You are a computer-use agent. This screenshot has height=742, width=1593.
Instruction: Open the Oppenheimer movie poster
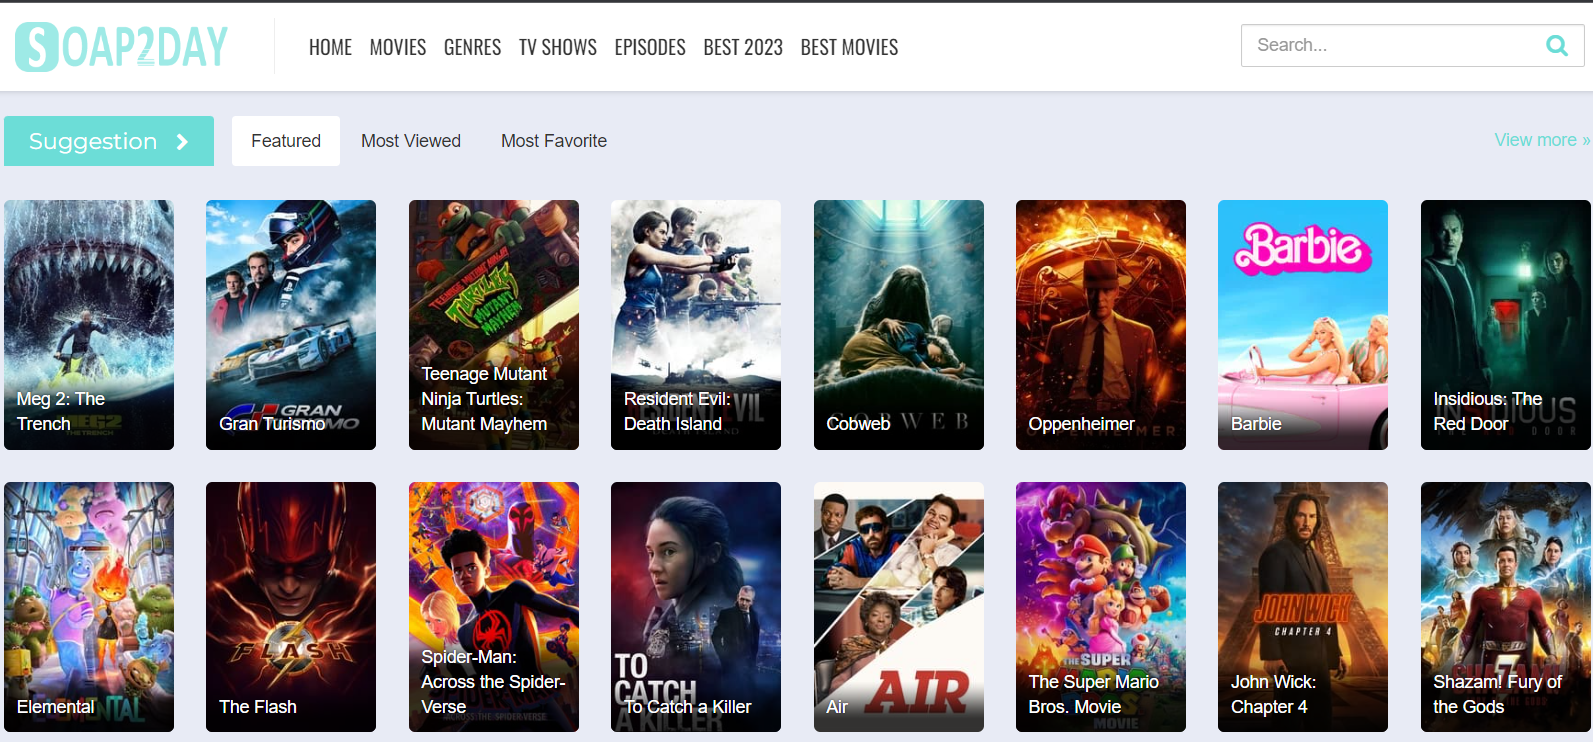click(1101, 325)
